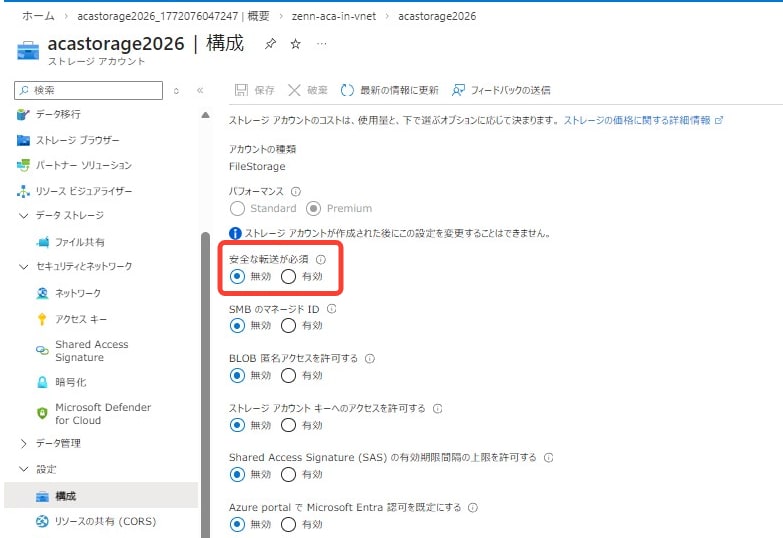This screenshot has height=538, width=783.
Task: Set 安全な転送が必須 to 無効
Action: (x=237, y=276)
